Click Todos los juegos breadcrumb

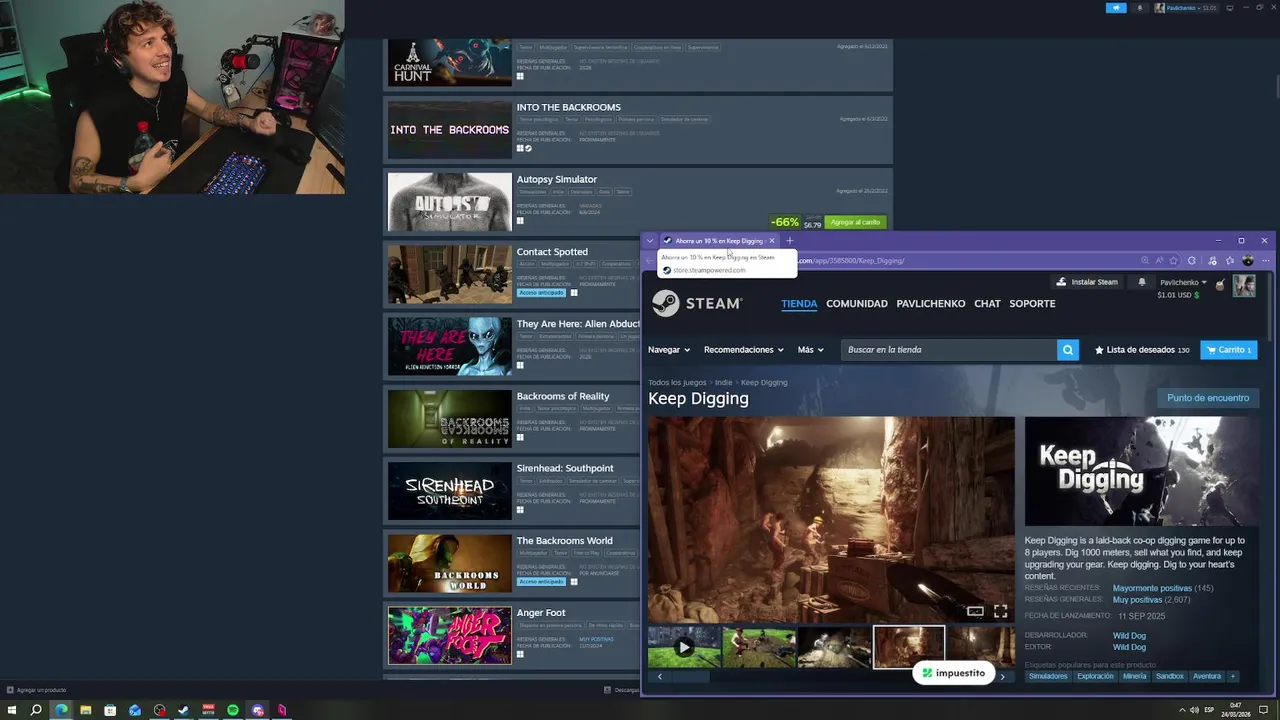(x=677, y=382)
